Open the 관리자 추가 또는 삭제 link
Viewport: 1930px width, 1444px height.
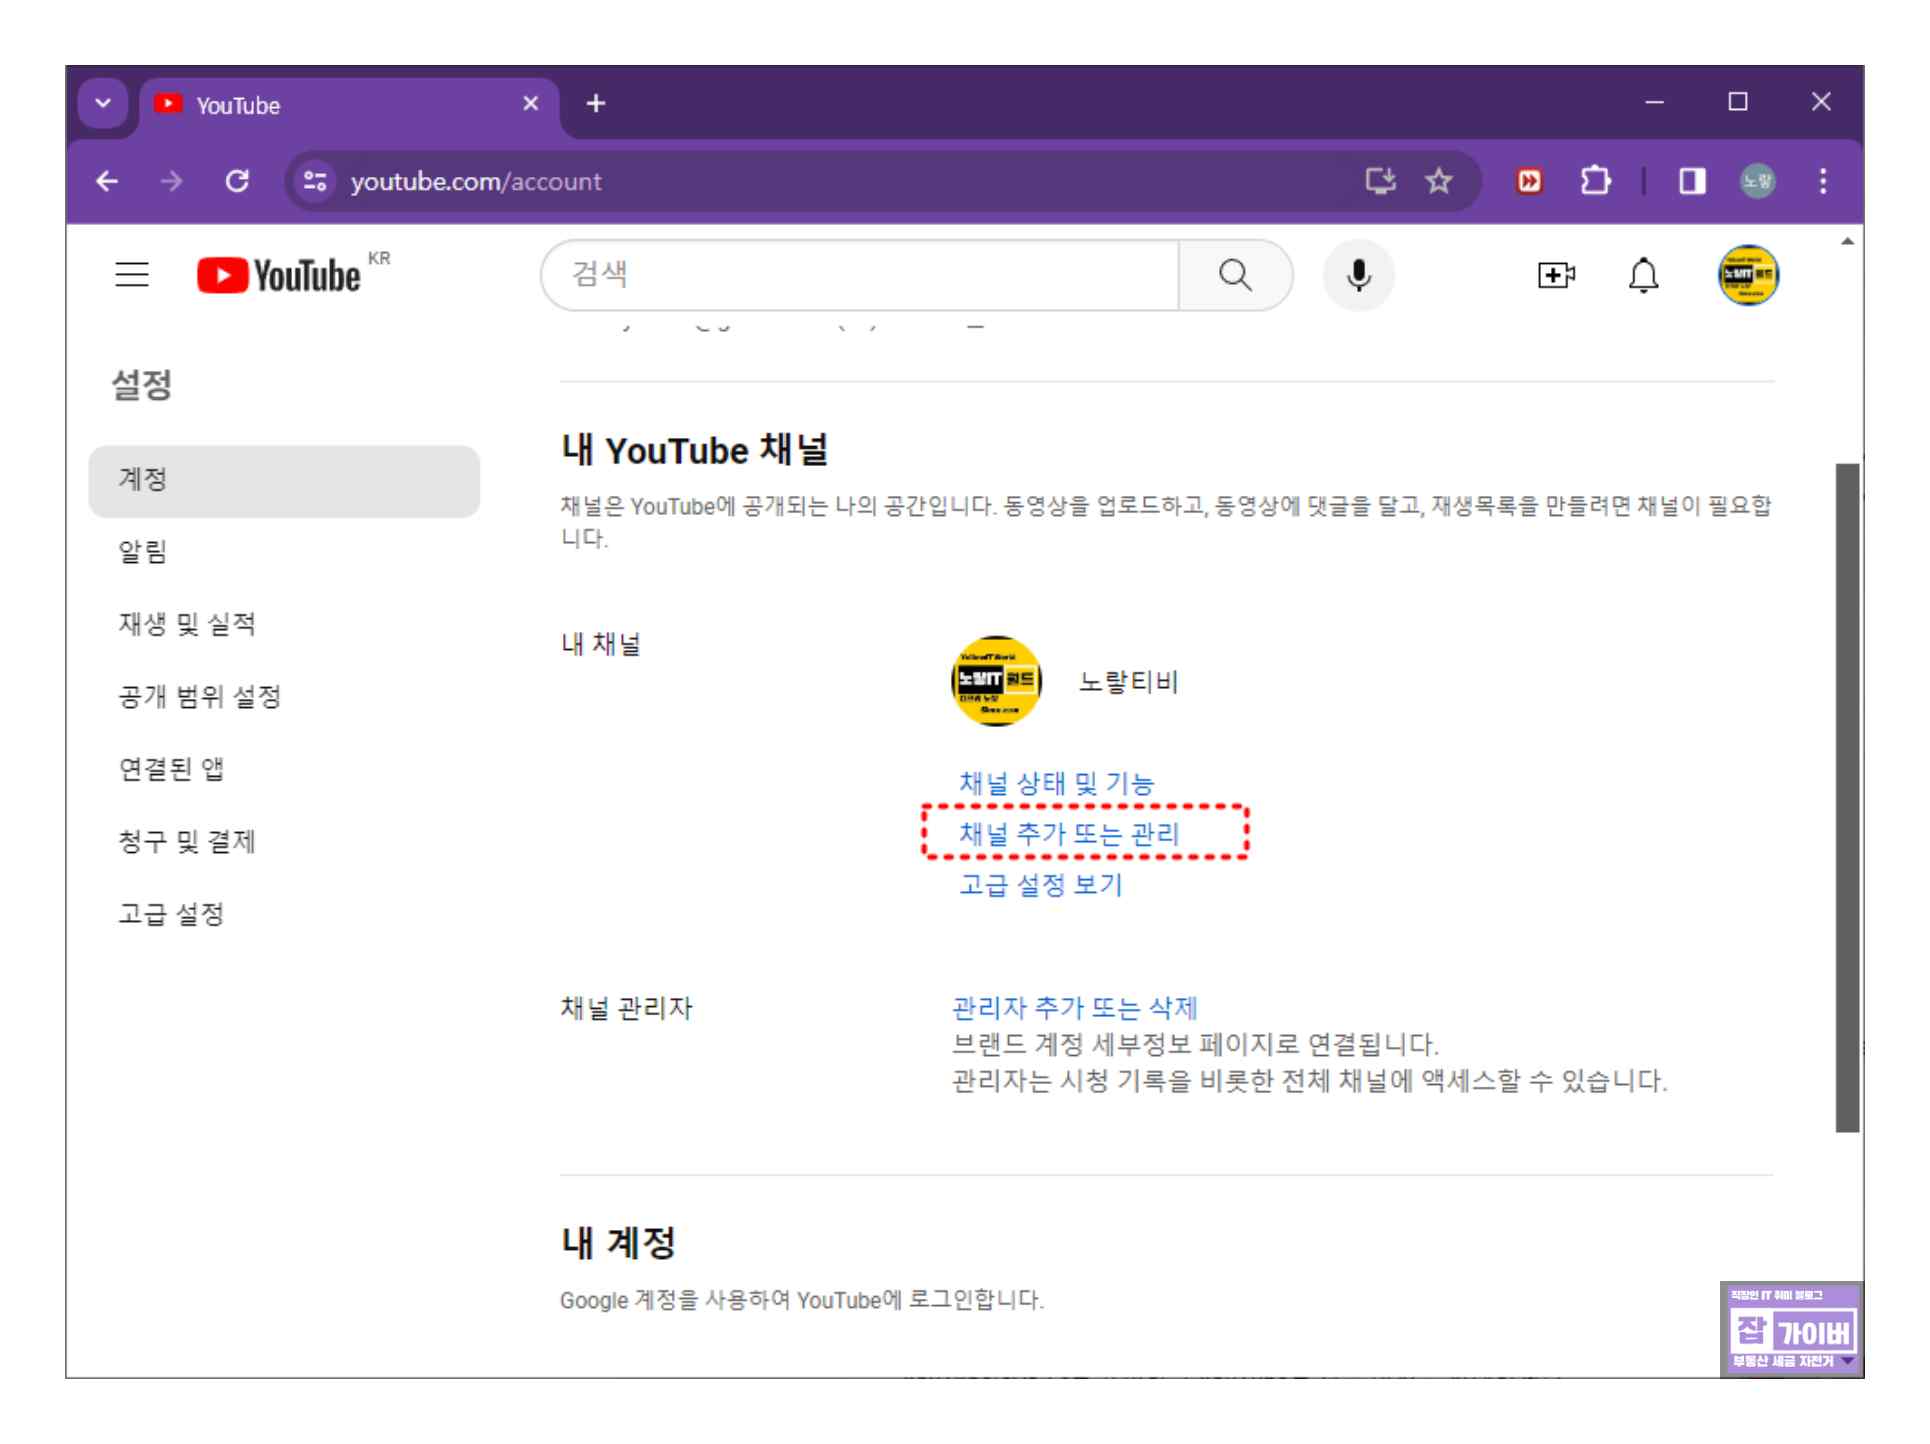(x=1074, y=1007)
